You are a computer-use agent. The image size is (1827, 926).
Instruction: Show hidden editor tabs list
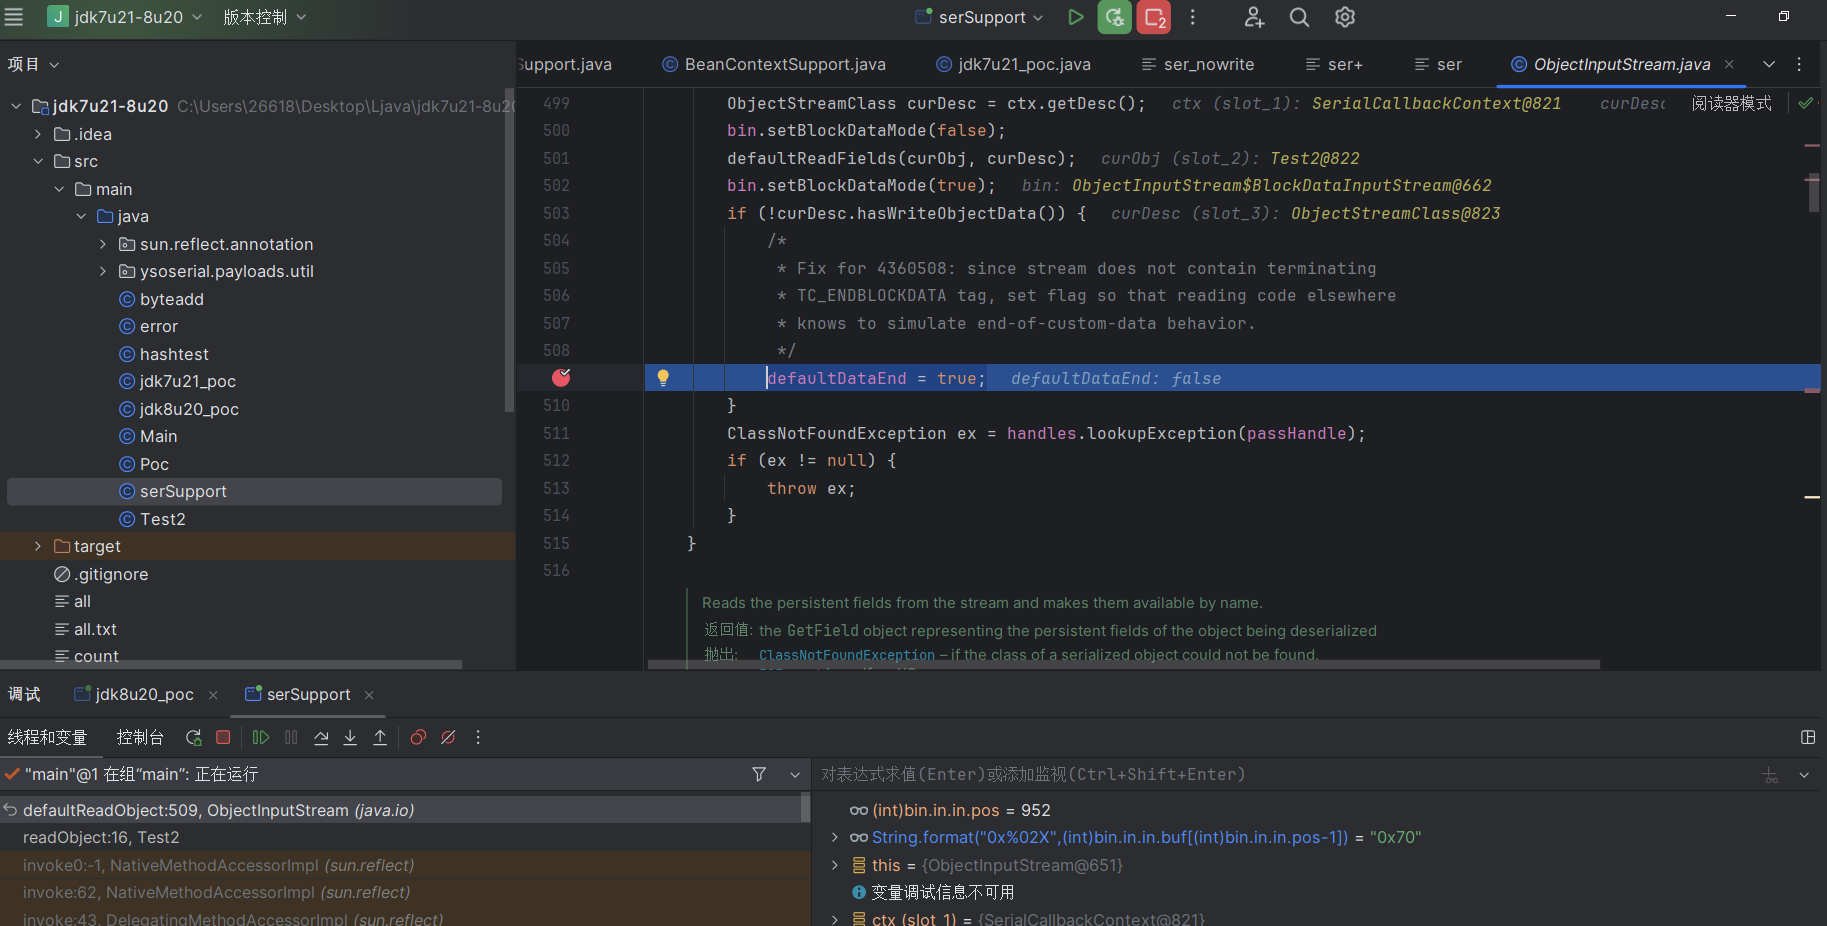pos(1769,64)
